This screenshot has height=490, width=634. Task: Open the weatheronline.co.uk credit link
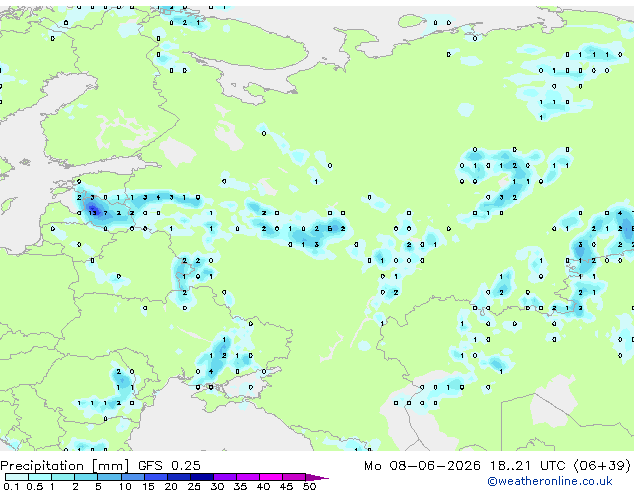[x=550, y=481]
